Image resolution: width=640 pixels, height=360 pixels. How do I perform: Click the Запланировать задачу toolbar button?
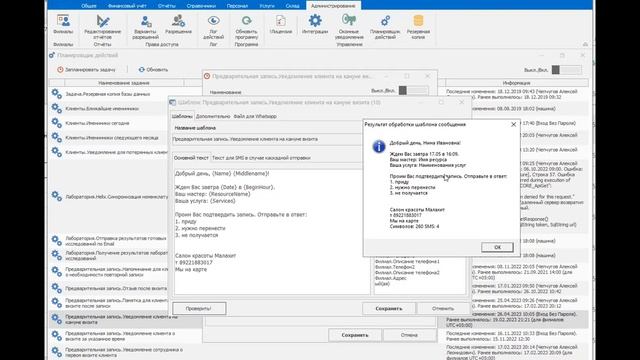coord(86,70)
